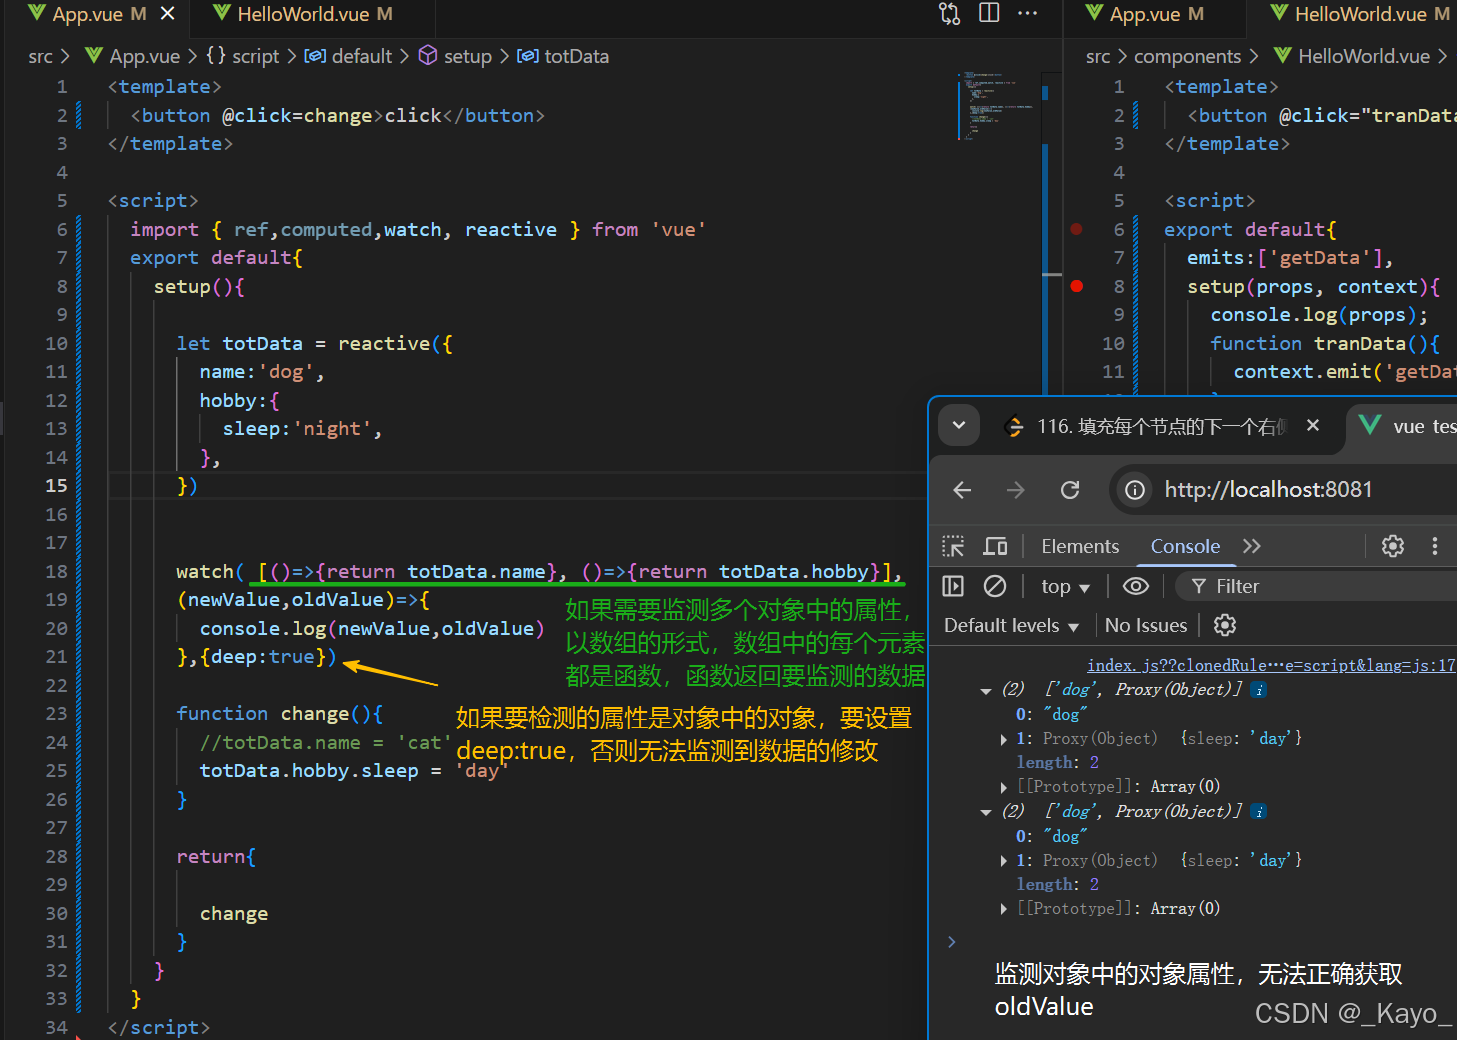Toggle the console sidebar
The image size is (1457, 1040).
(x=953, y=586)
